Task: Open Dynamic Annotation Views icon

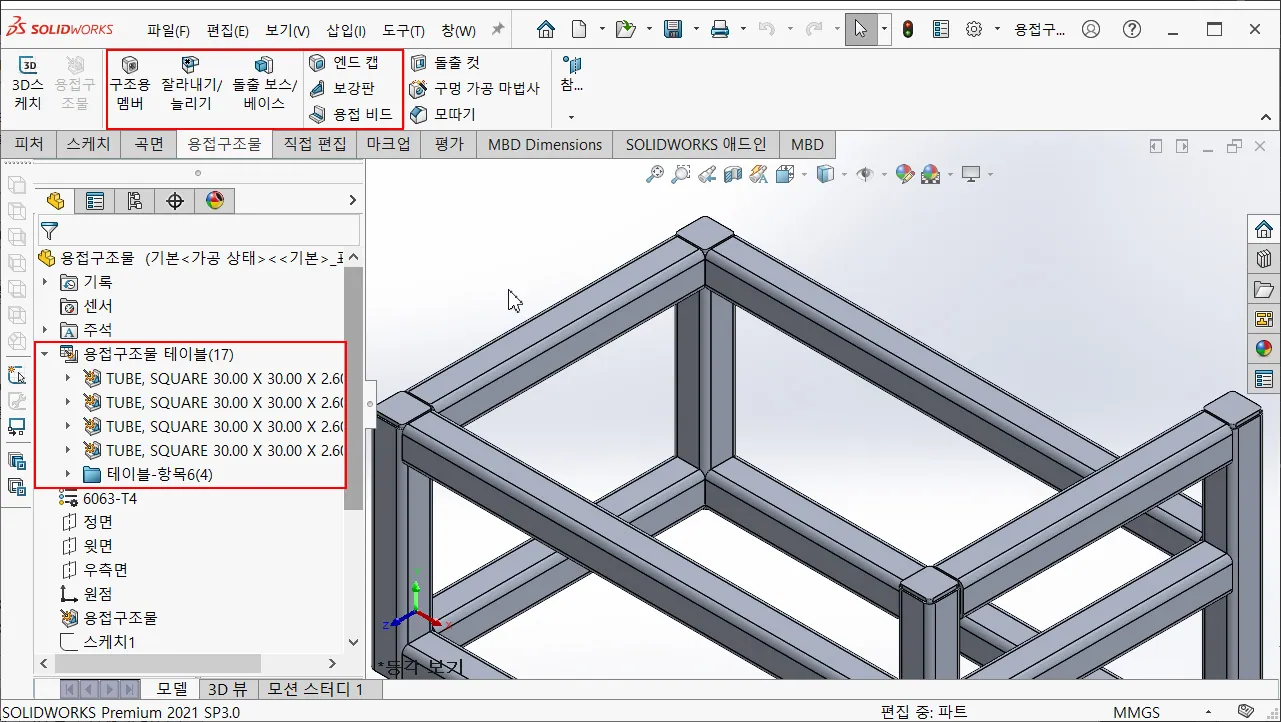Action: click(x=759, y=175)
